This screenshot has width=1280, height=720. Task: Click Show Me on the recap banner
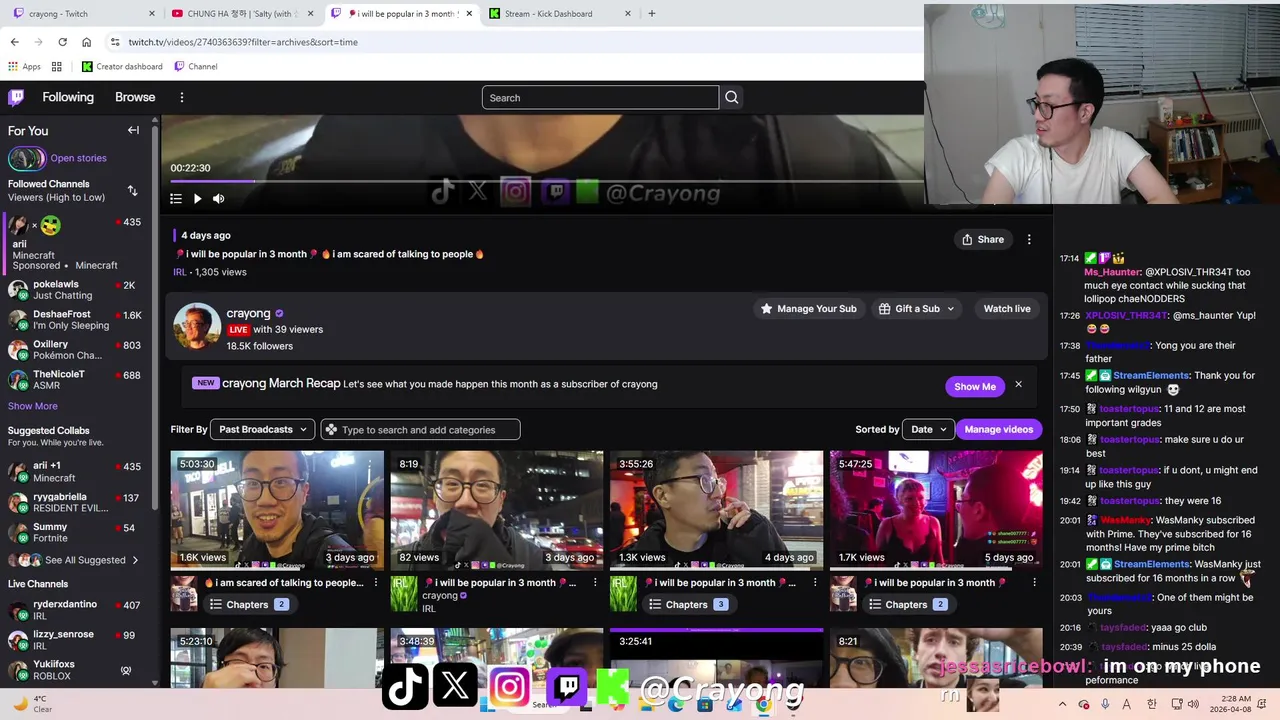click(975, 386)
